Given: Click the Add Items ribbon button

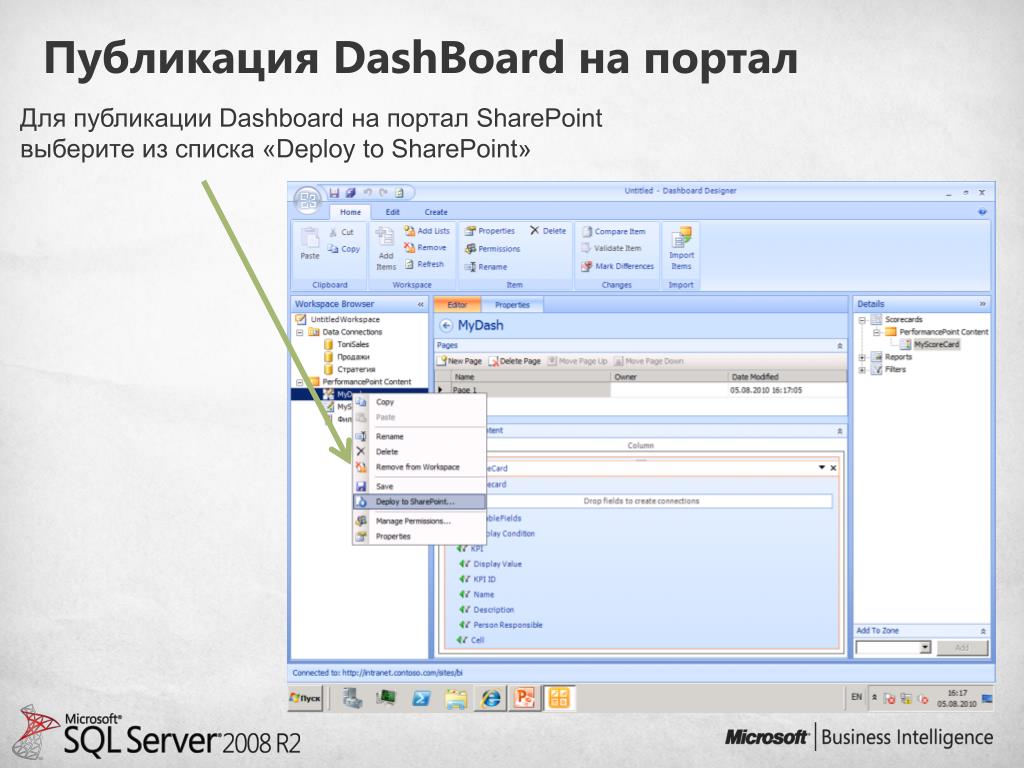Looking at the screenshot, I should click(385, 249).
